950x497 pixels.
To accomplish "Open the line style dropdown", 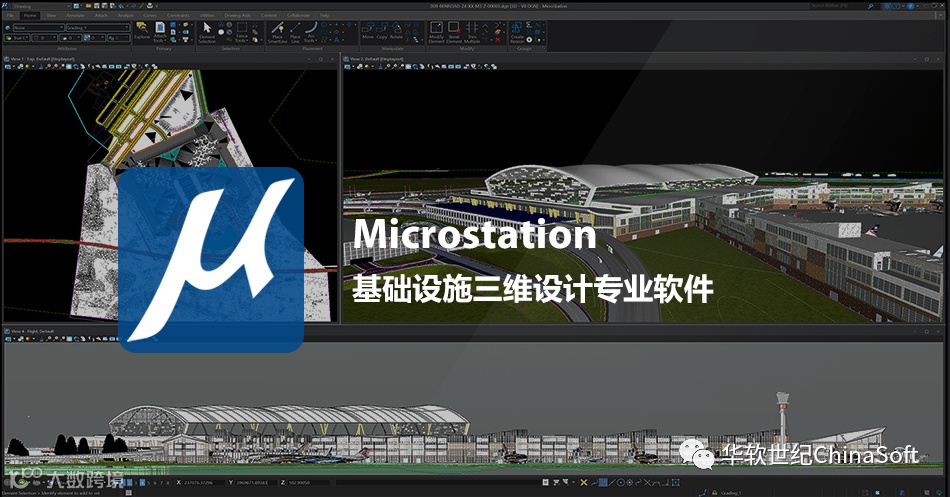I will 44,38.
